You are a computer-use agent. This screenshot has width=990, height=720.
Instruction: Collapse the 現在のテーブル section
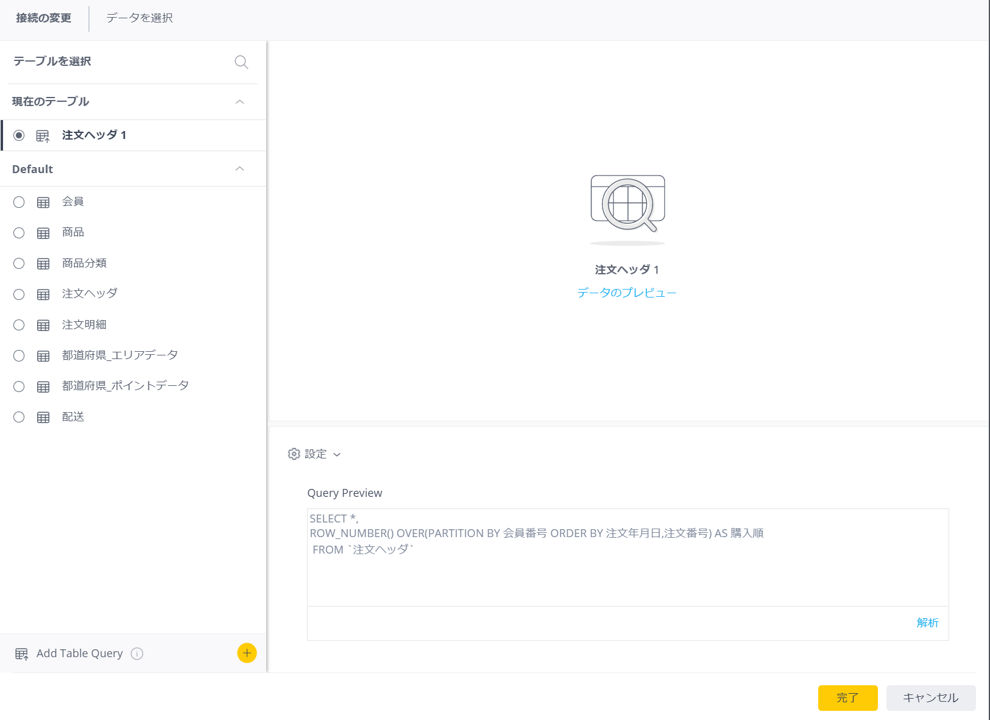pyautogui.click(x=240, y=102)
